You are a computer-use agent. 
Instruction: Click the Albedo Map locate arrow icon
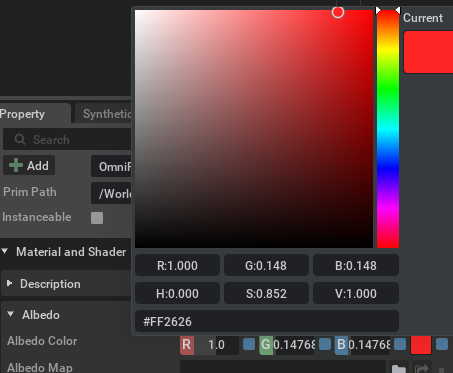[x=422, y=369]
